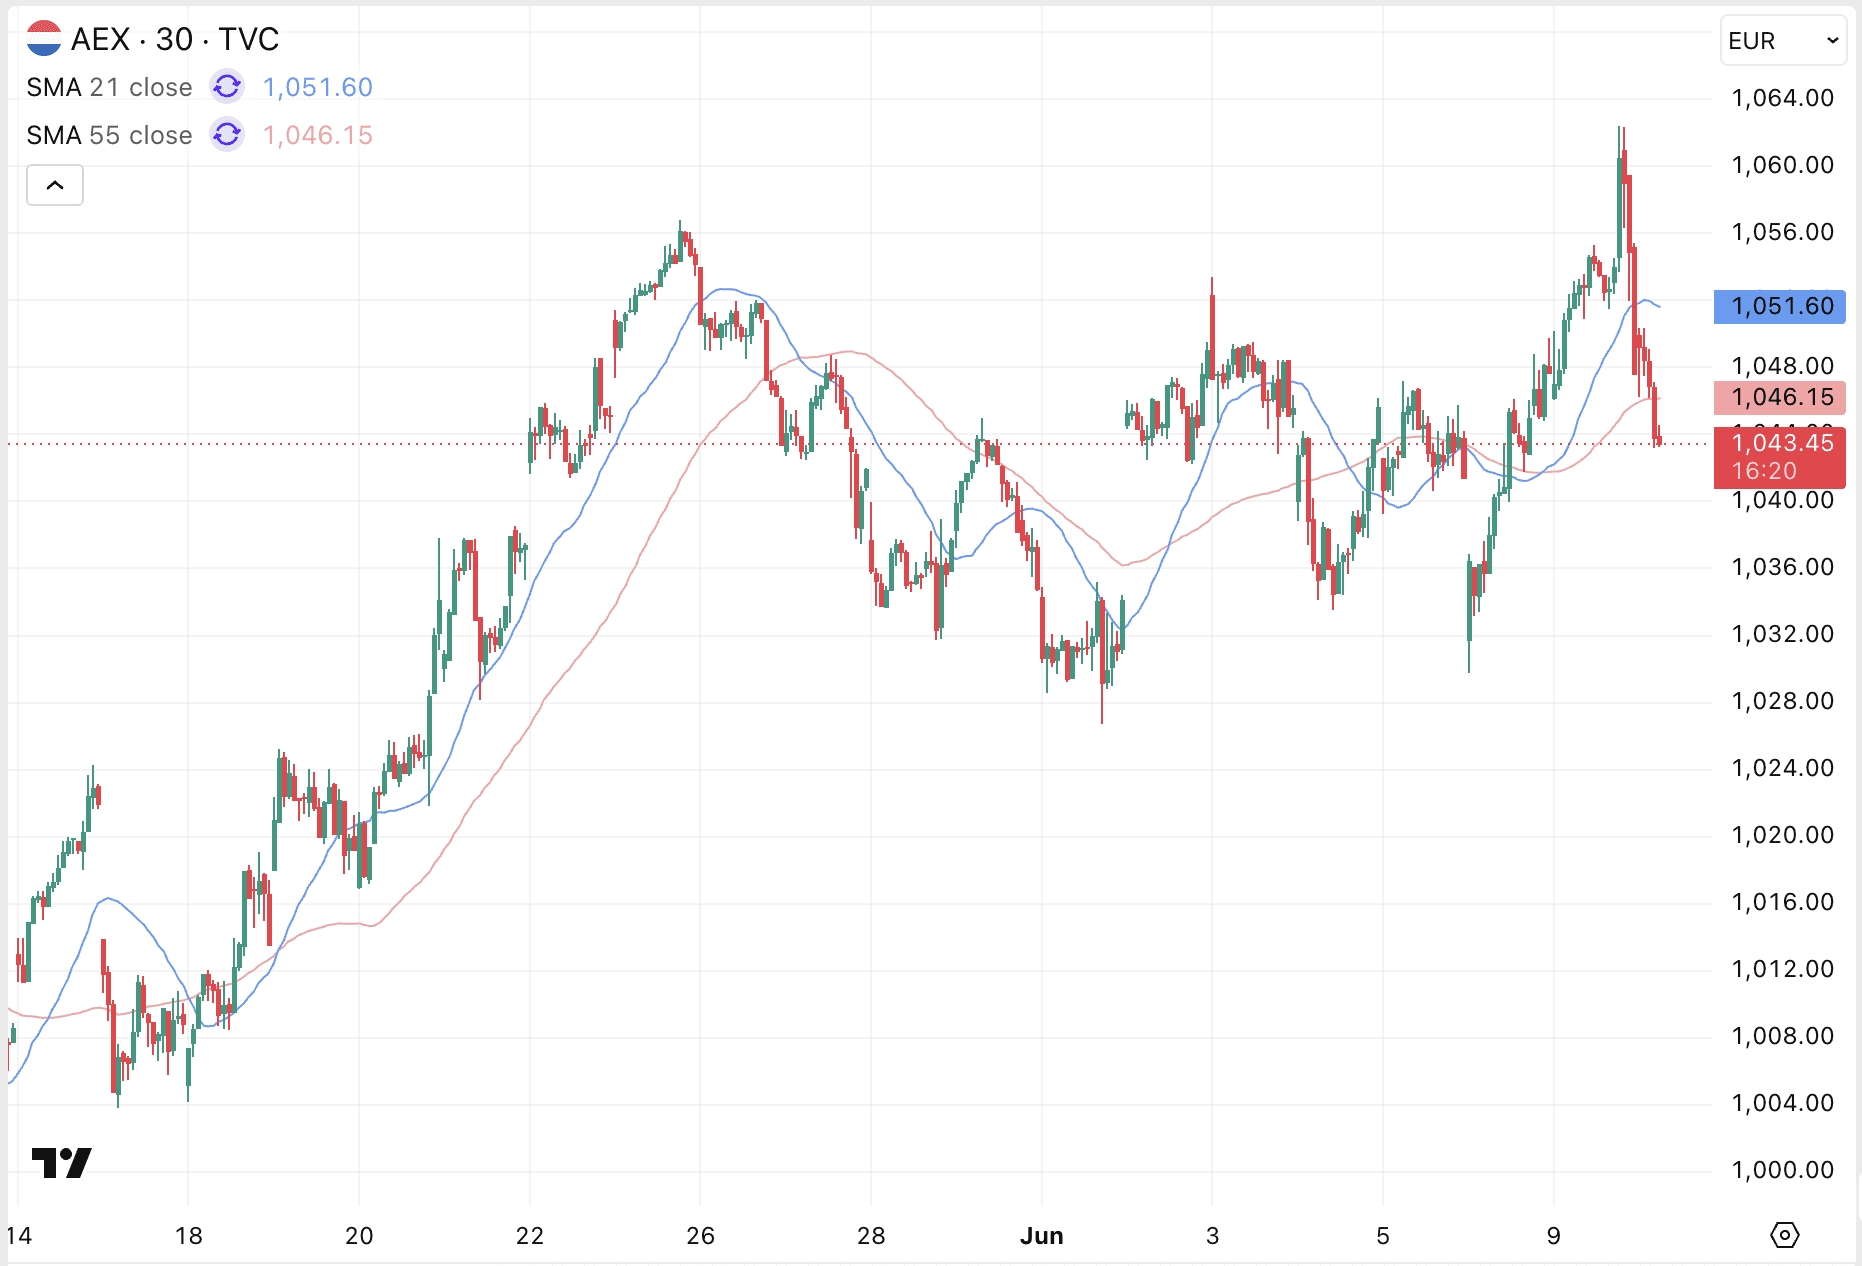Click date 26 on time axis
1862x1266 pixels.
(x=700, y=1236)
